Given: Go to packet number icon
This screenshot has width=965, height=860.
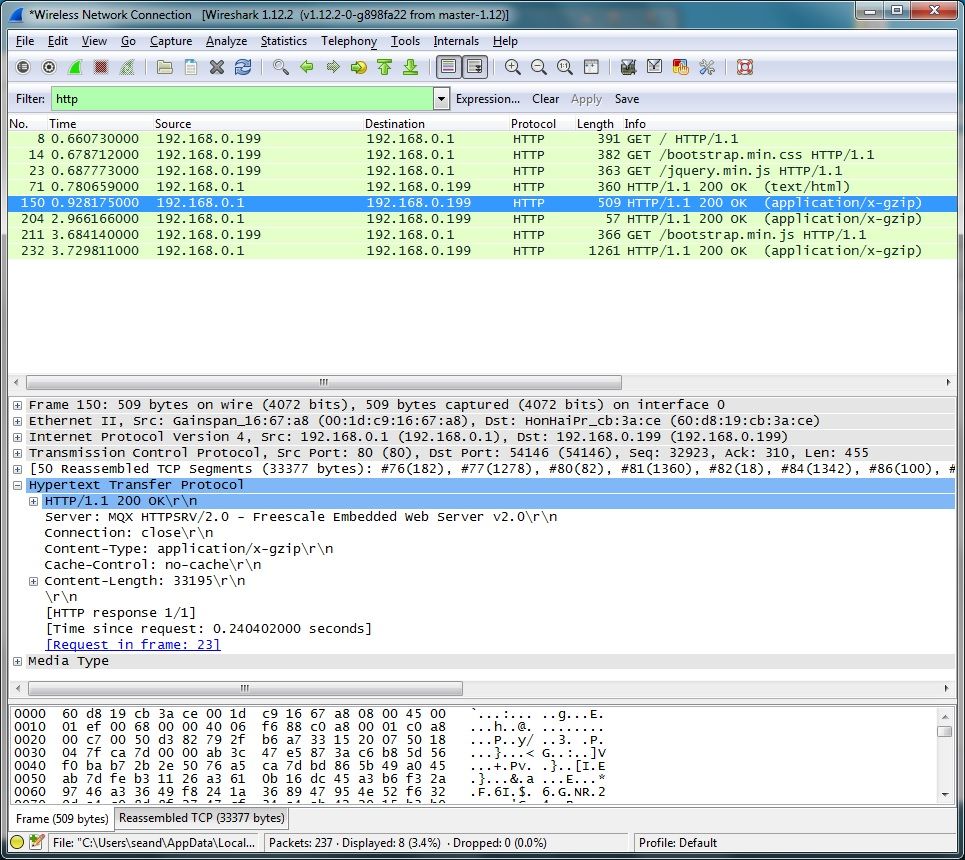Looking at the screenshot, I should 359,67.
